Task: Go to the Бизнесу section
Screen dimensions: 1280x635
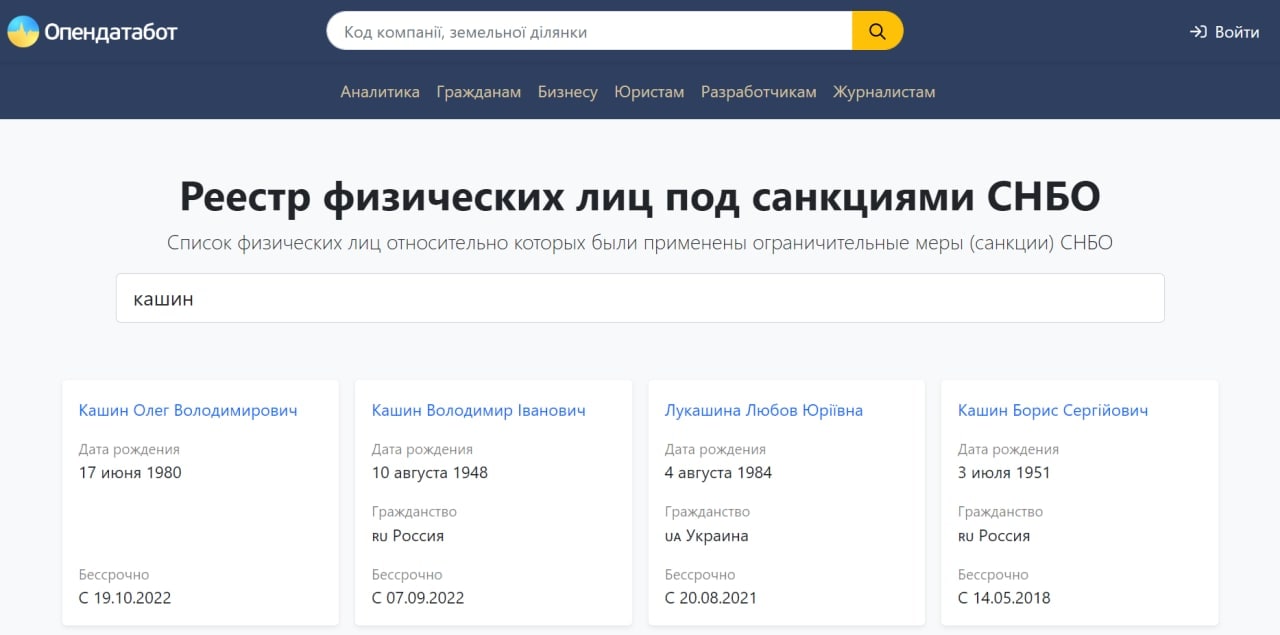Action: pyautogui.click(x=567, y=92)
